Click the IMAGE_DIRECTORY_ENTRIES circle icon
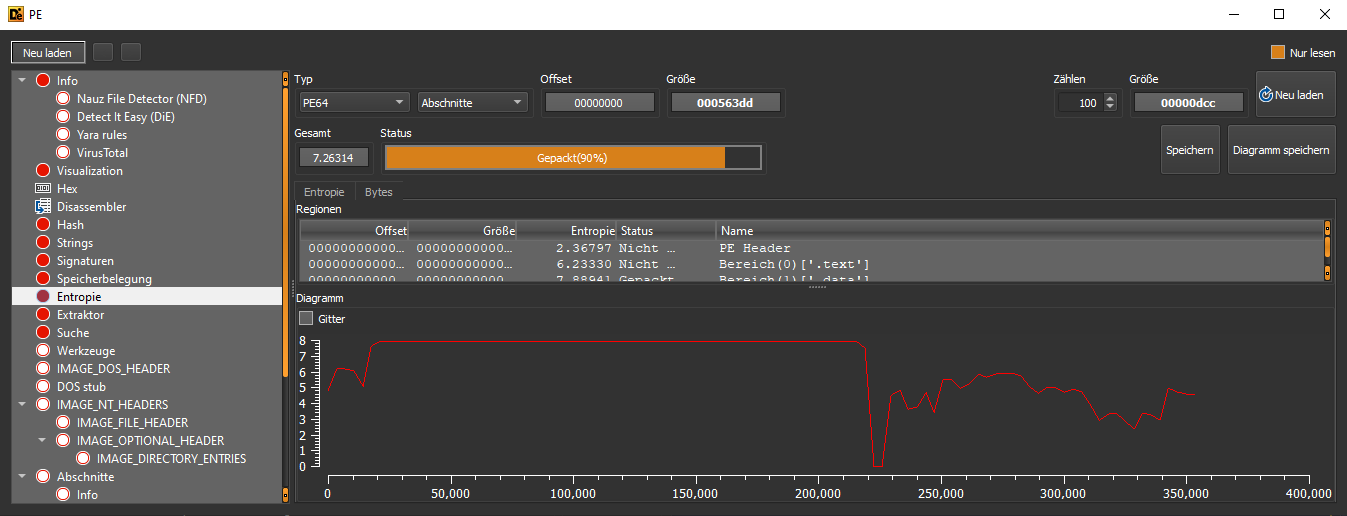1347x516 pixels. click(83, 459)
